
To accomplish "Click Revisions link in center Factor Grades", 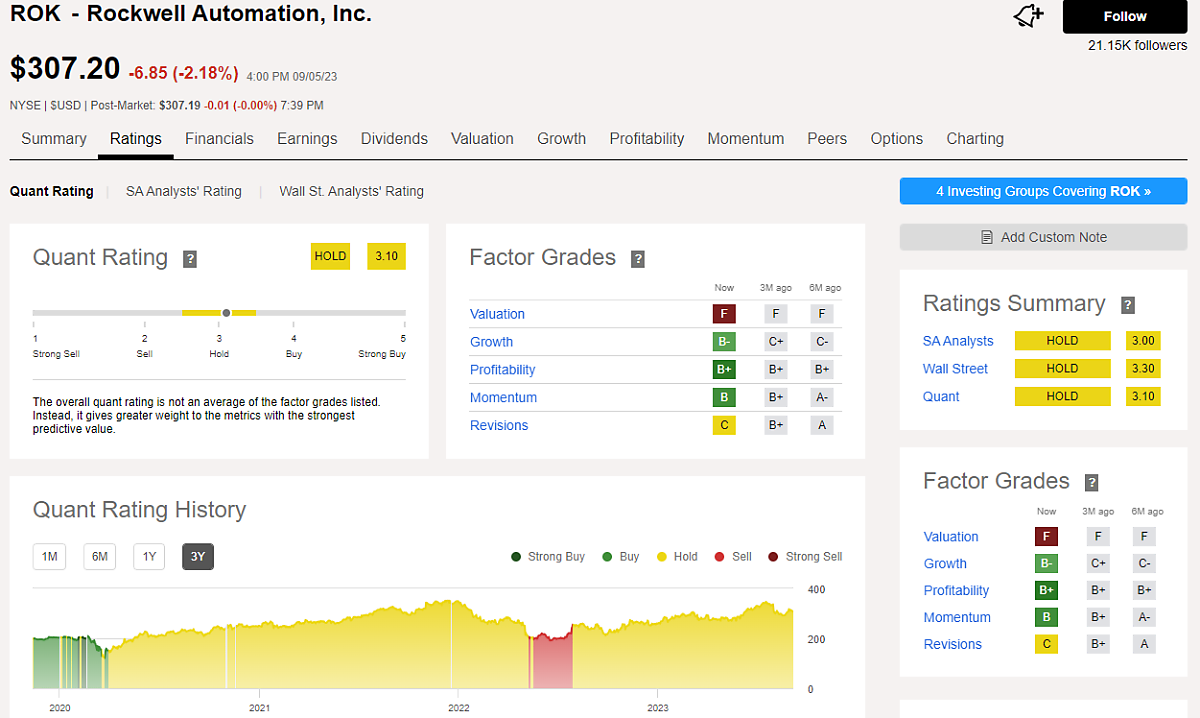I will pyautogui.click(x=499, y=426).
